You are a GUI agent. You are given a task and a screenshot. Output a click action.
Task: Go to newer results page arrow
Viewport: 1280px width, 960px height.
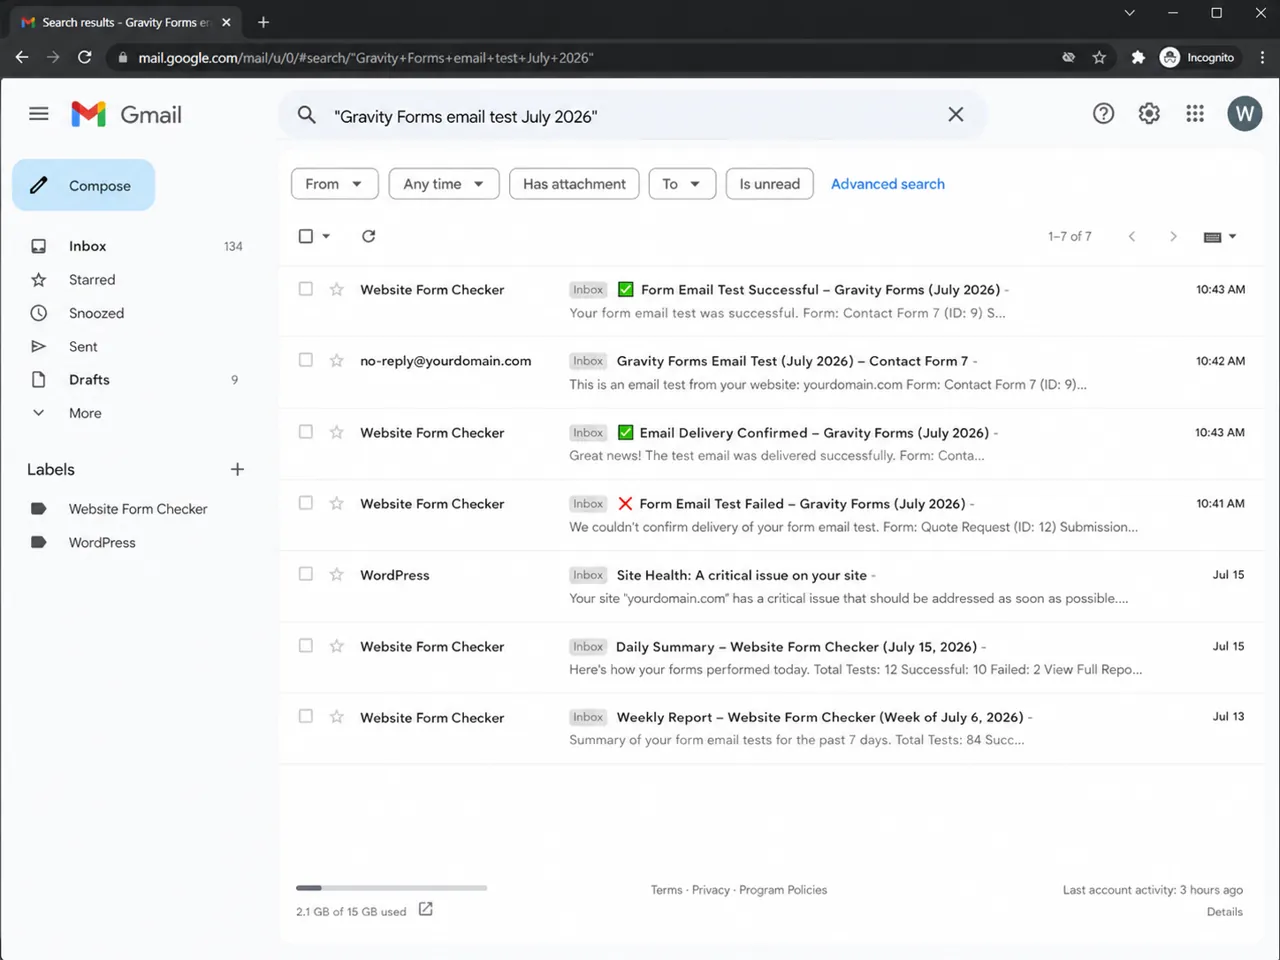click(x=1132, y=237)
